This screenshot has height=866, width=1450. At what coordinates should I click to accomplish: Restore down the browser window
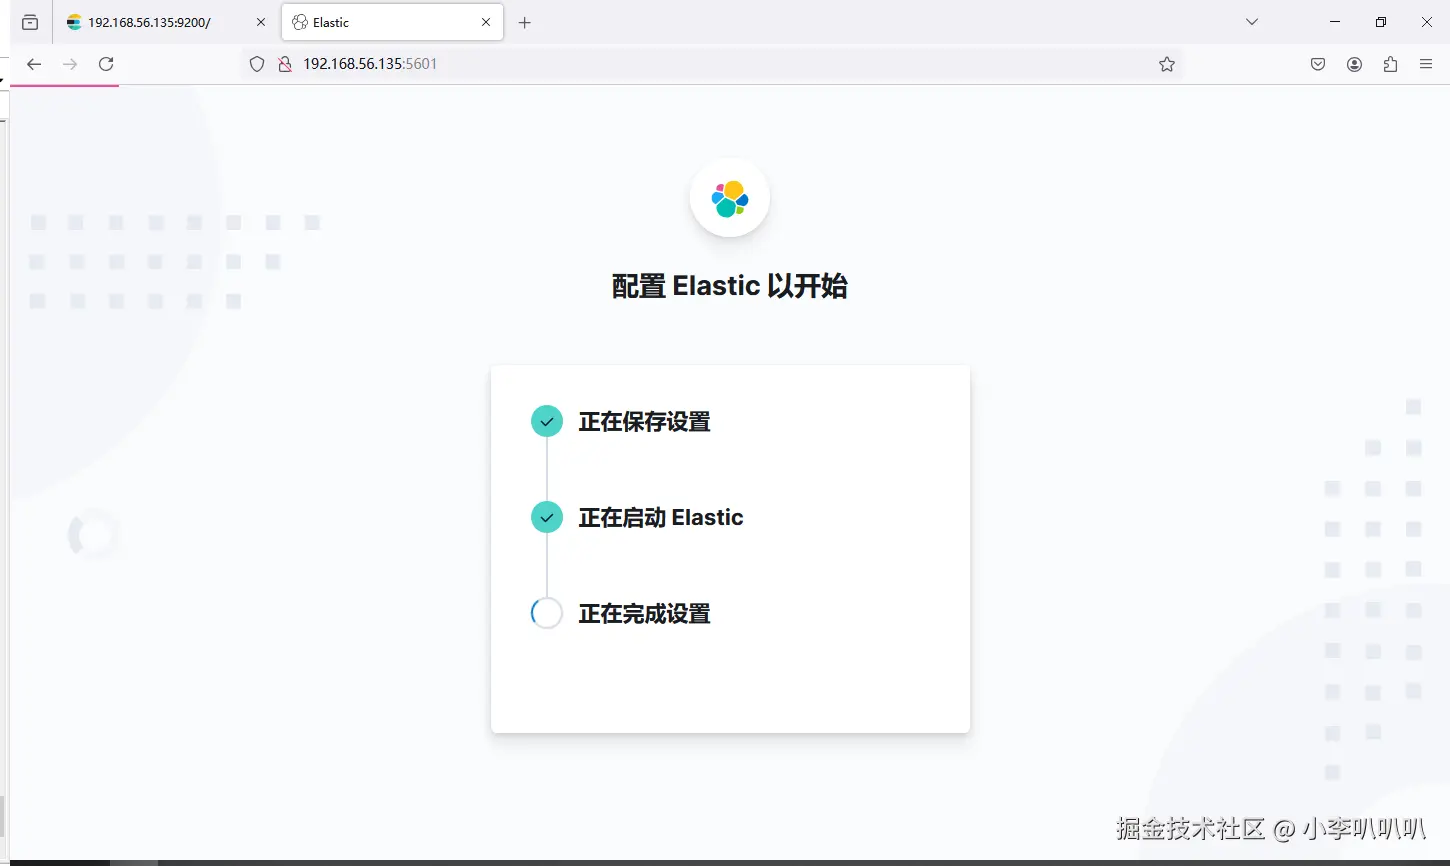1381,22
